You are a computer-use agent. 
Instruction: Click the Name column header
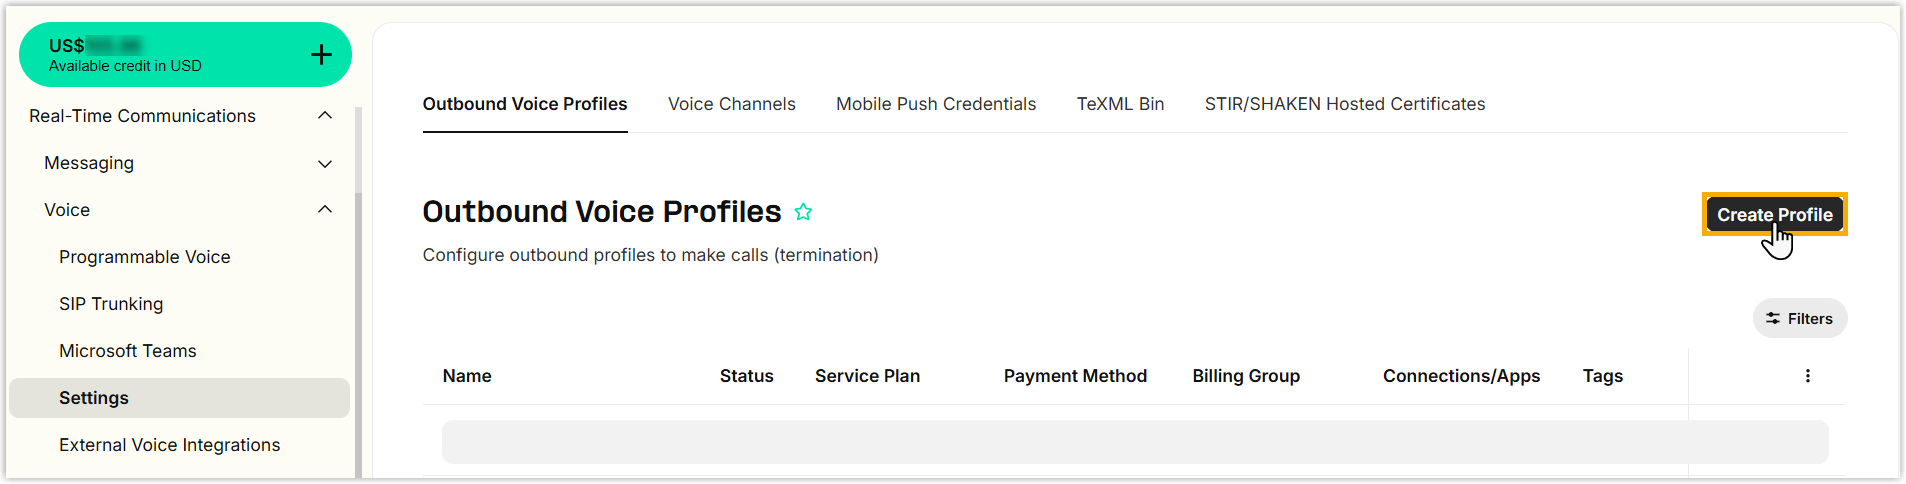[467, 376]
